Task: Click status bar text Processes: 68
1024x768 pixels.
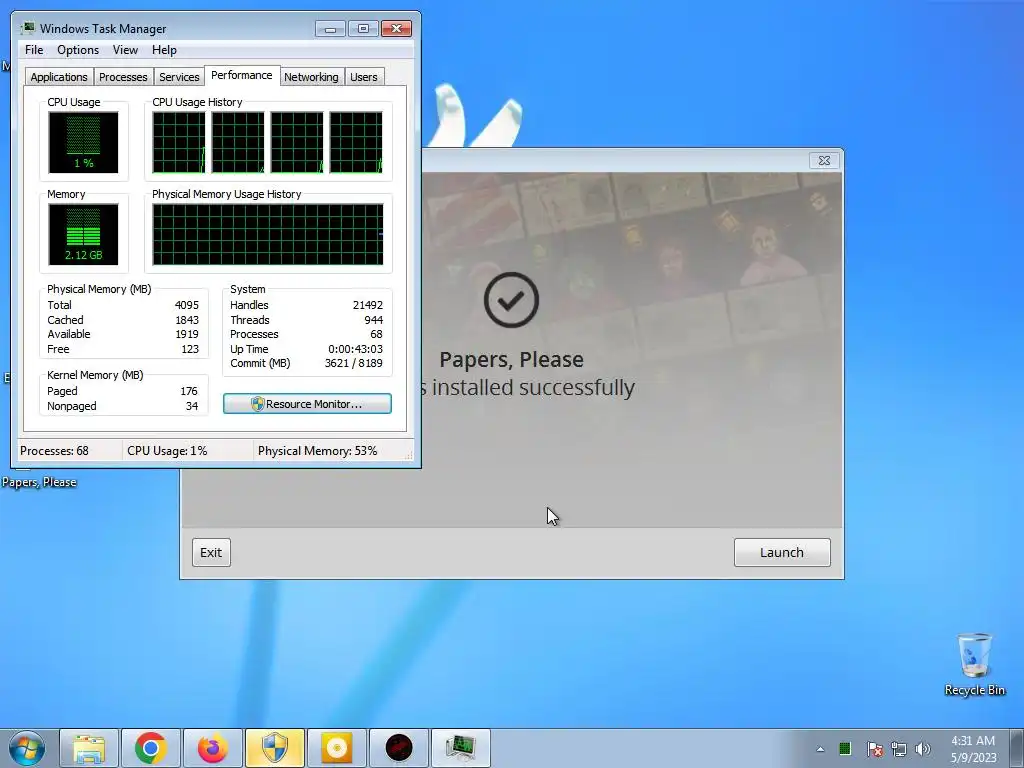Action: pyautogui.click(x=54, y=451)
